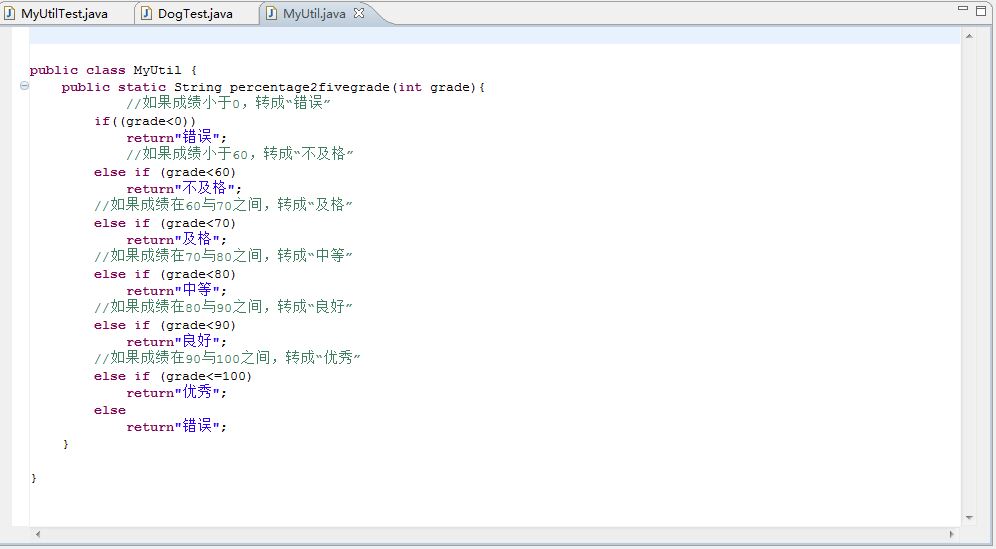Click the comment mentioning 70与80之间
The height and width of the screenshot is (549, 996).
(224, 255)
